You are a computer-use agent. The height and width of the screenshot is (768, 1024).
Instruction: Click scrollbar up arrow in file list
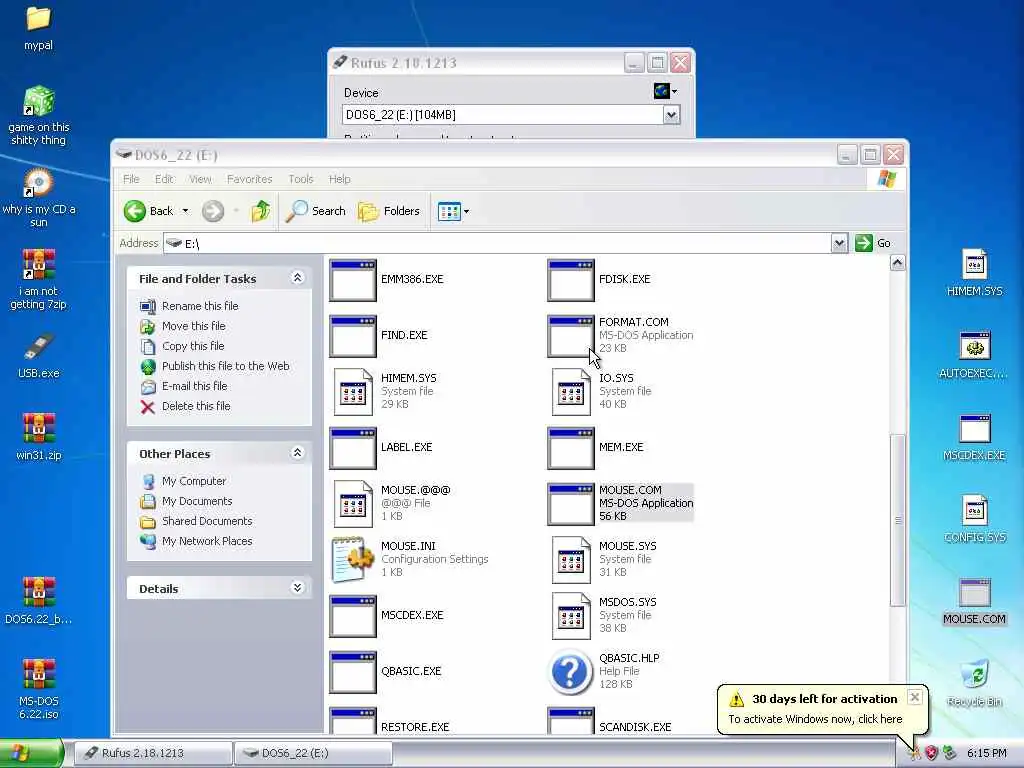898,263
